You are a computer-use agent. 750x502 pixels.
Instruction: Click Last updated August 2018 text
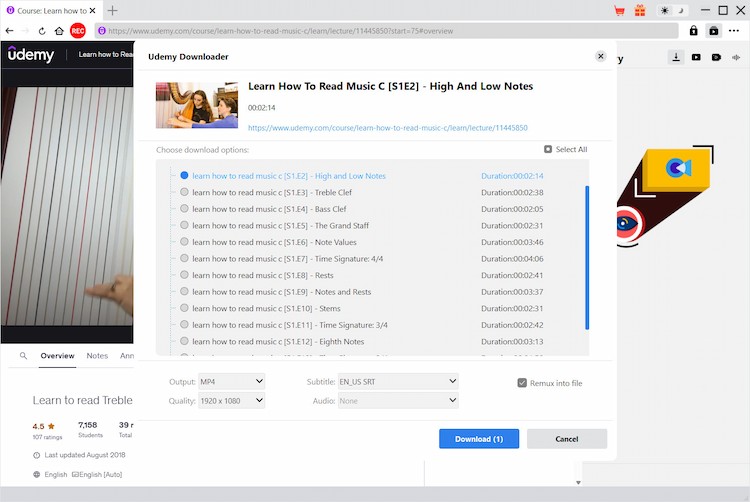85,455
